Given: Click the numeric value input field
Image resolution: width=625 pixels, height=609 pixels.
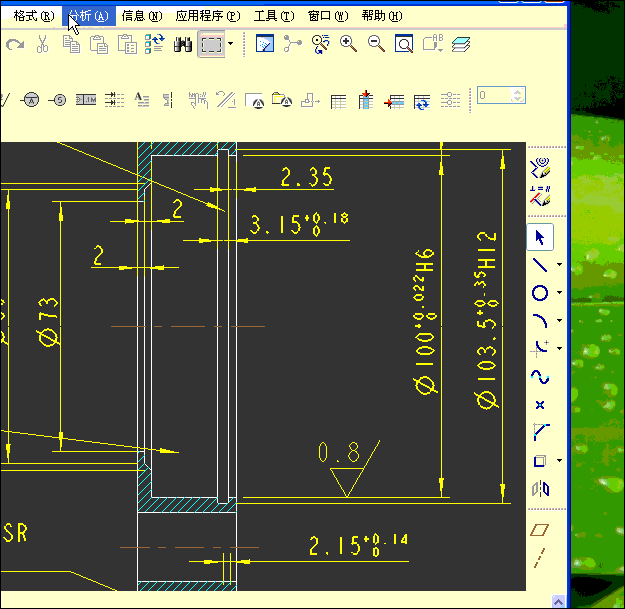Looking at the screenshot, I should point(494,95).
